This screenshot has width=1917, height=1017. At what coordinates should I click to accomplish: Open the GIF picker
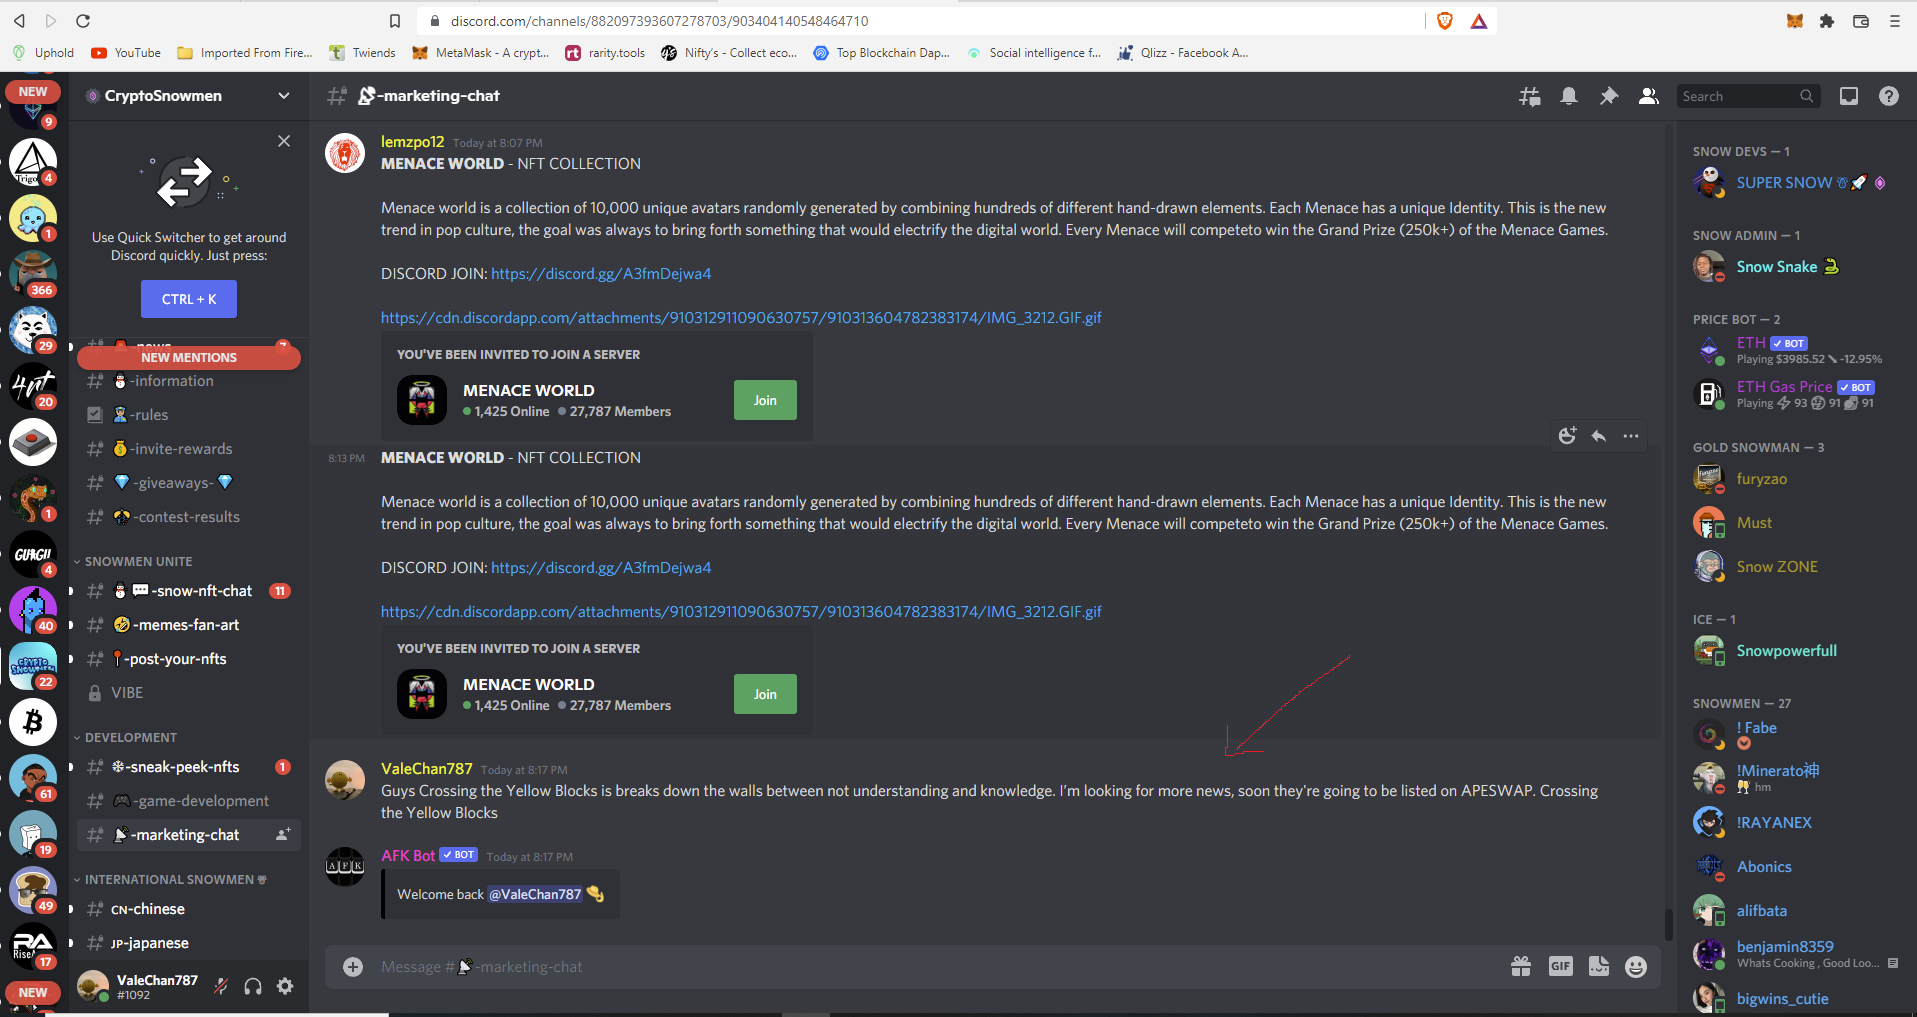(x=1561, y=967)
